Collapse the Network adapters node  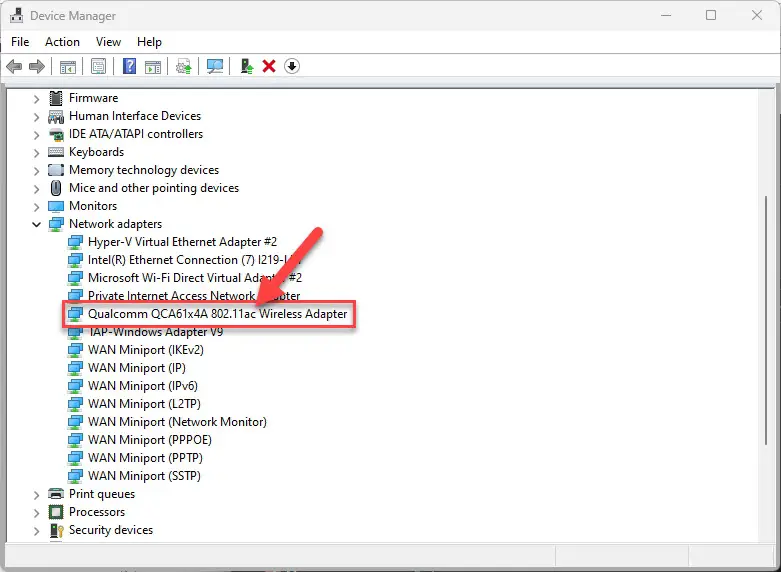pyautogui.click(x=36, y=224)
